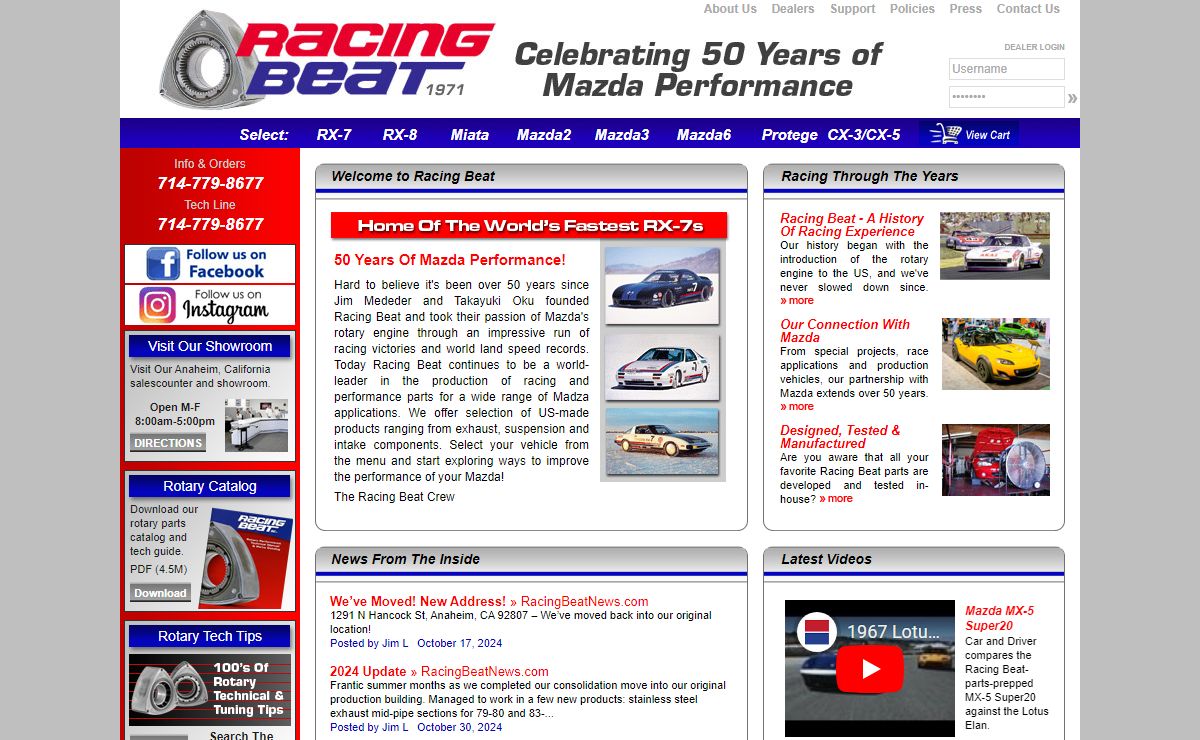Open the Mazda MX-5 Super20 video link
Screen dimensions: 1200x740
pyautogui.click(x=1000, y=618)
